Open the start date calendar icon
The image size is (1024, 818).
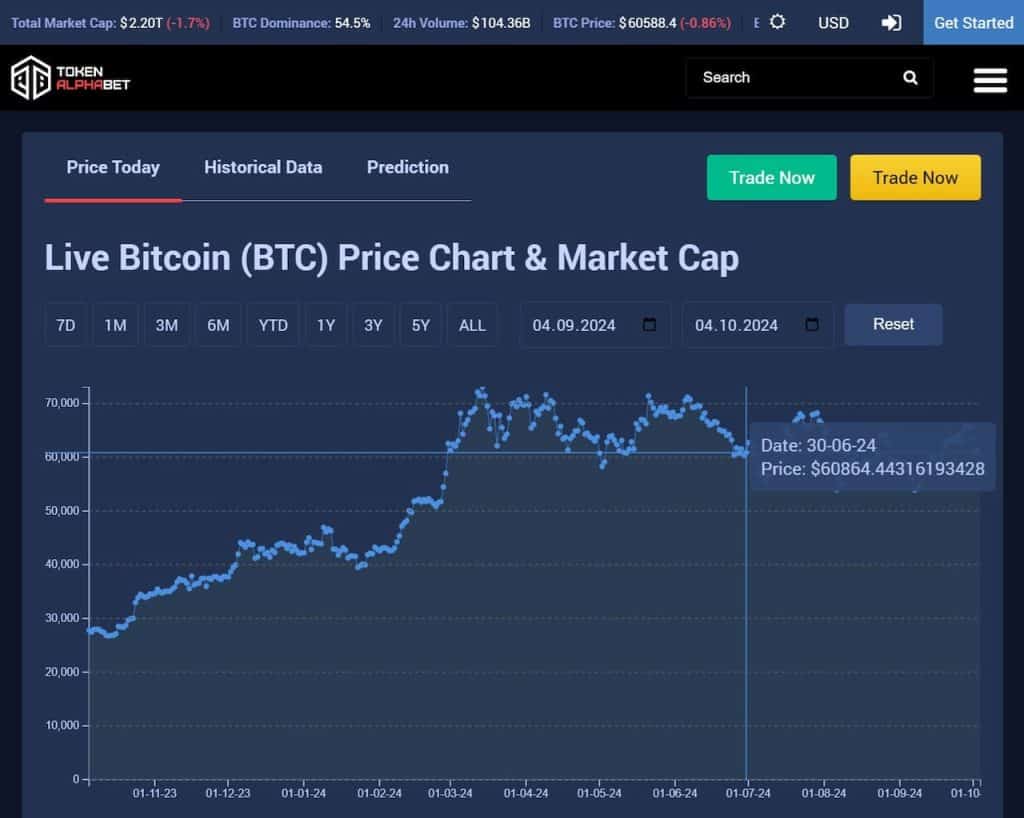pyautogui.click(x=650, y=324)
